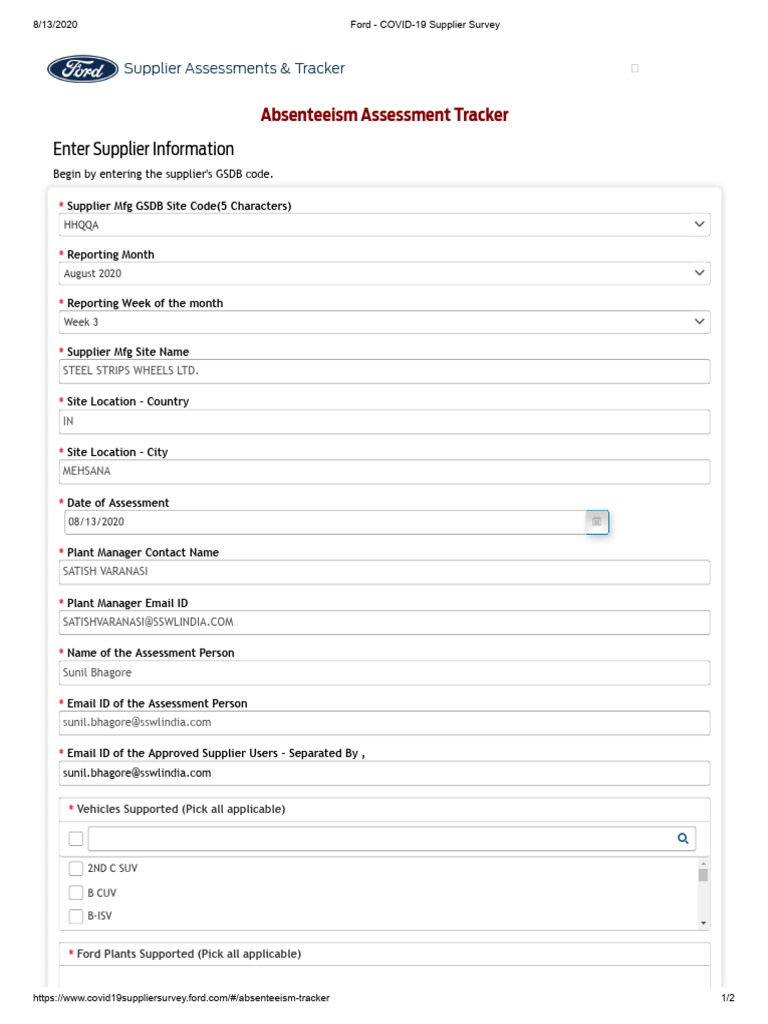Click the vehicles search magnifier icon

click(x=683, y=839)
